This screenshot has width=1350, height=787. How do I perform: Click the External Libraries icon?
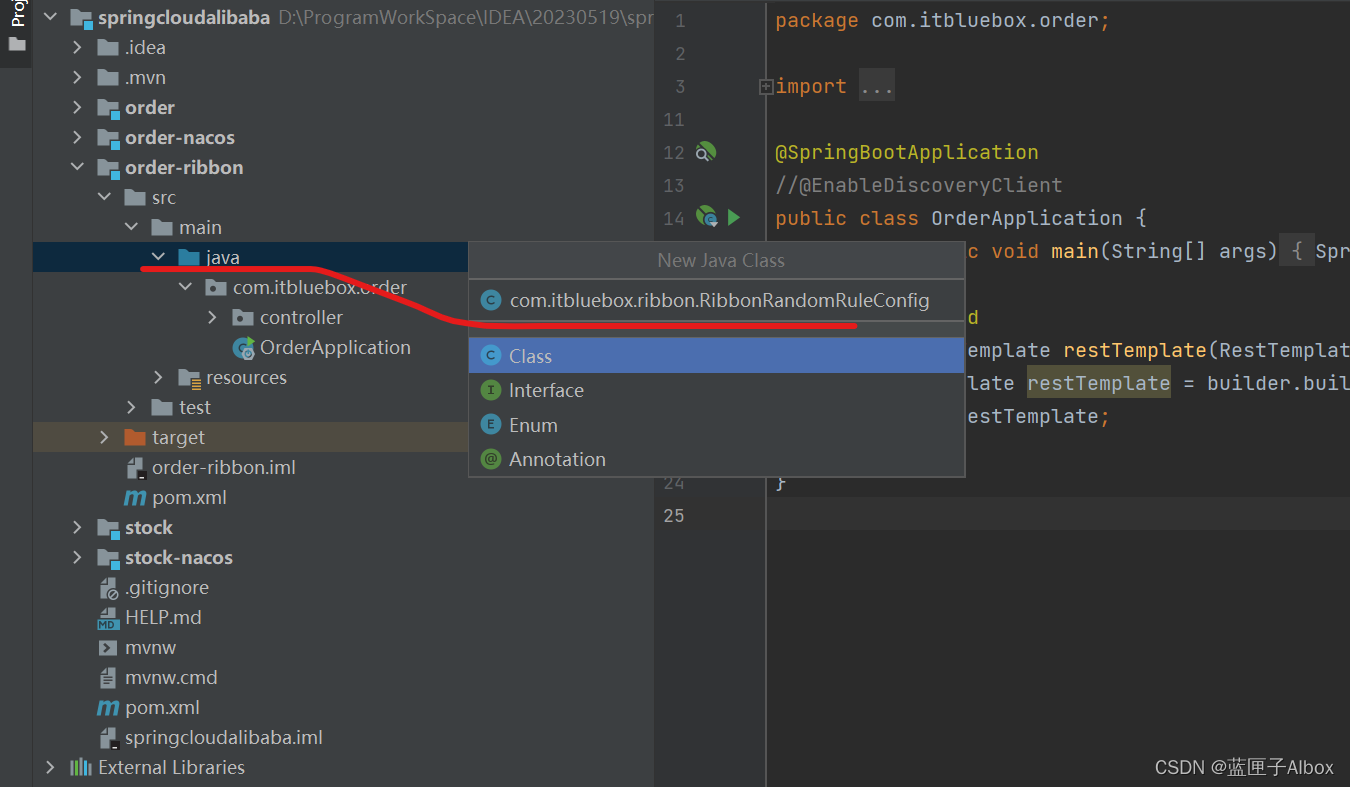81,768
